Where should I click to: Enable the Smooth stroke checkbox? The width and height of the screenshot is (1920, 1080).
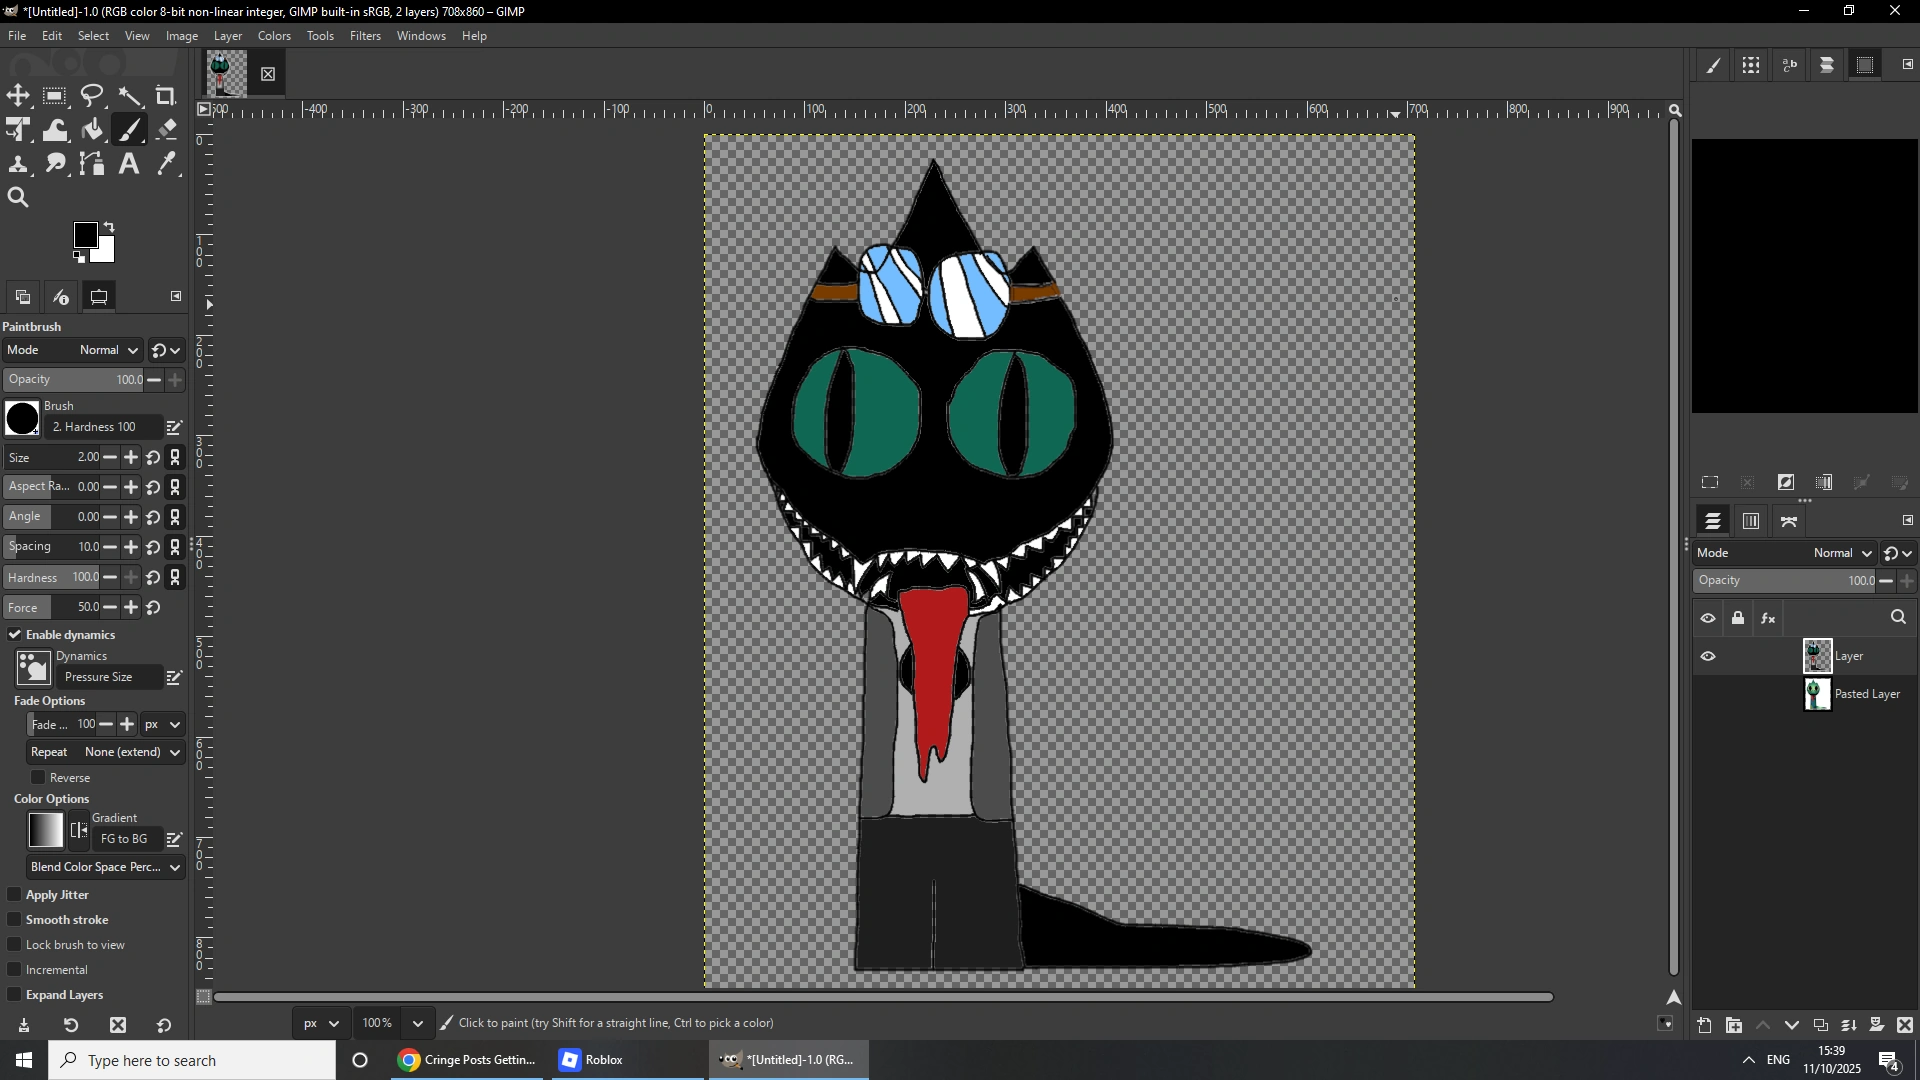(x=15, y=920)
